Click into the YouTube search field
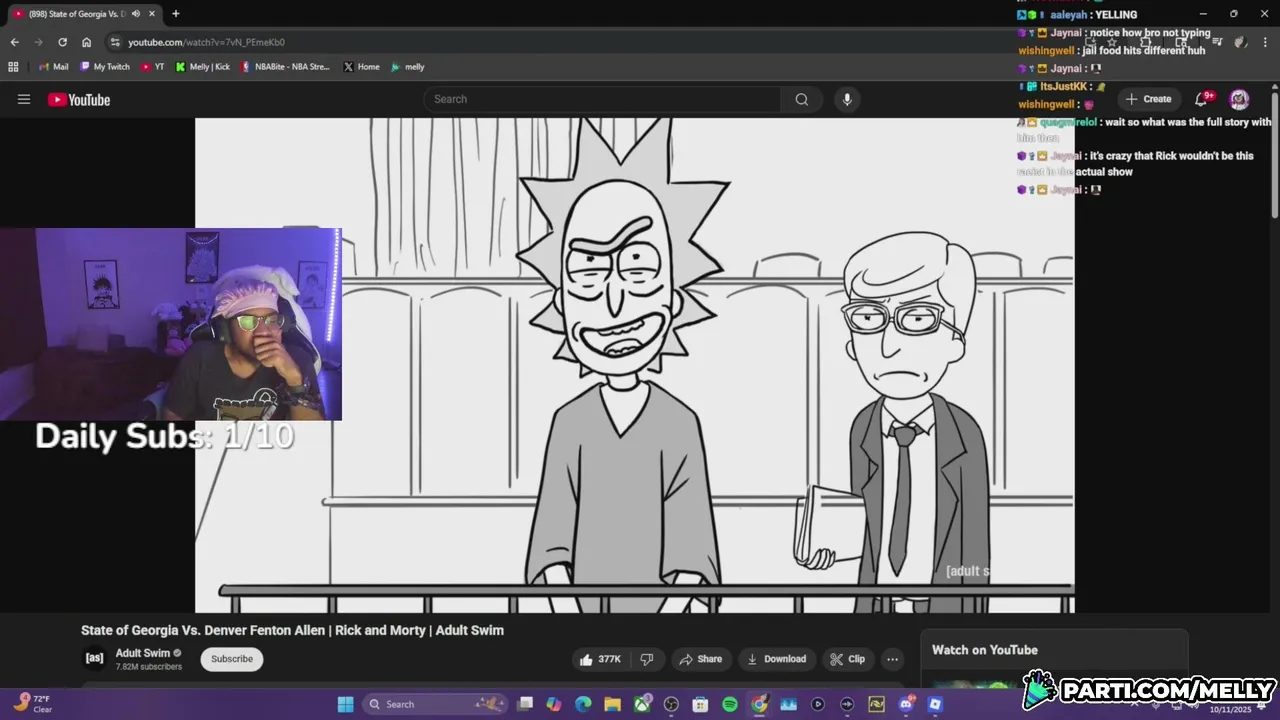 [602, 99]
